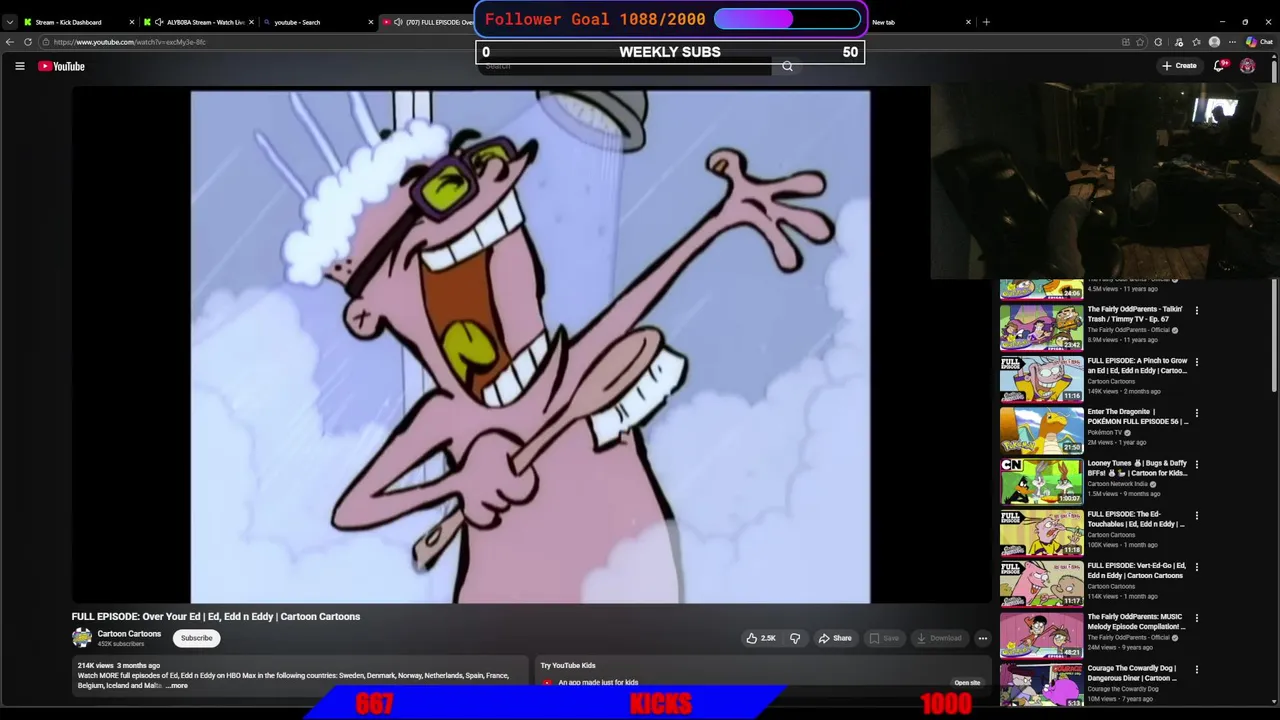Open options menu for The Ed-Touchables
The height and width of the screenshot is (720, 1280).
[x=1196, y=516]
